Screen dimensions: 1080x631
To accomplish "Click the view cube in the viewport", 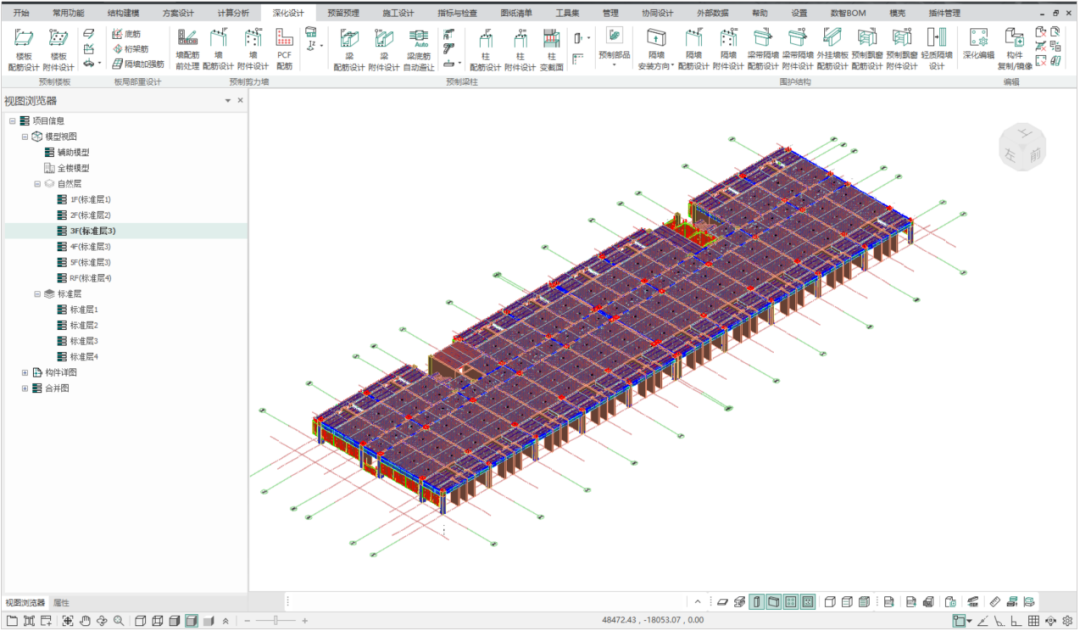I will coord(1022,147).
